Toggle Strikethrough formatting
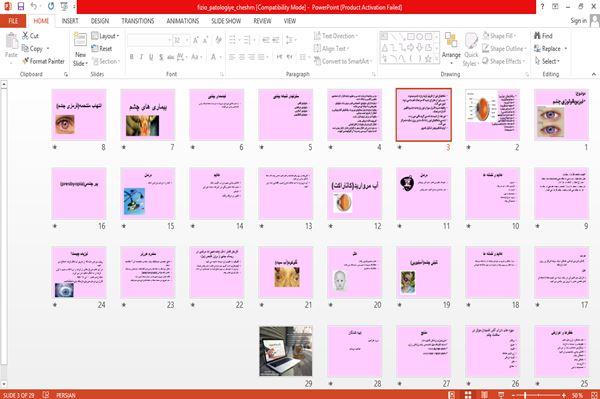 coord(171,57)
